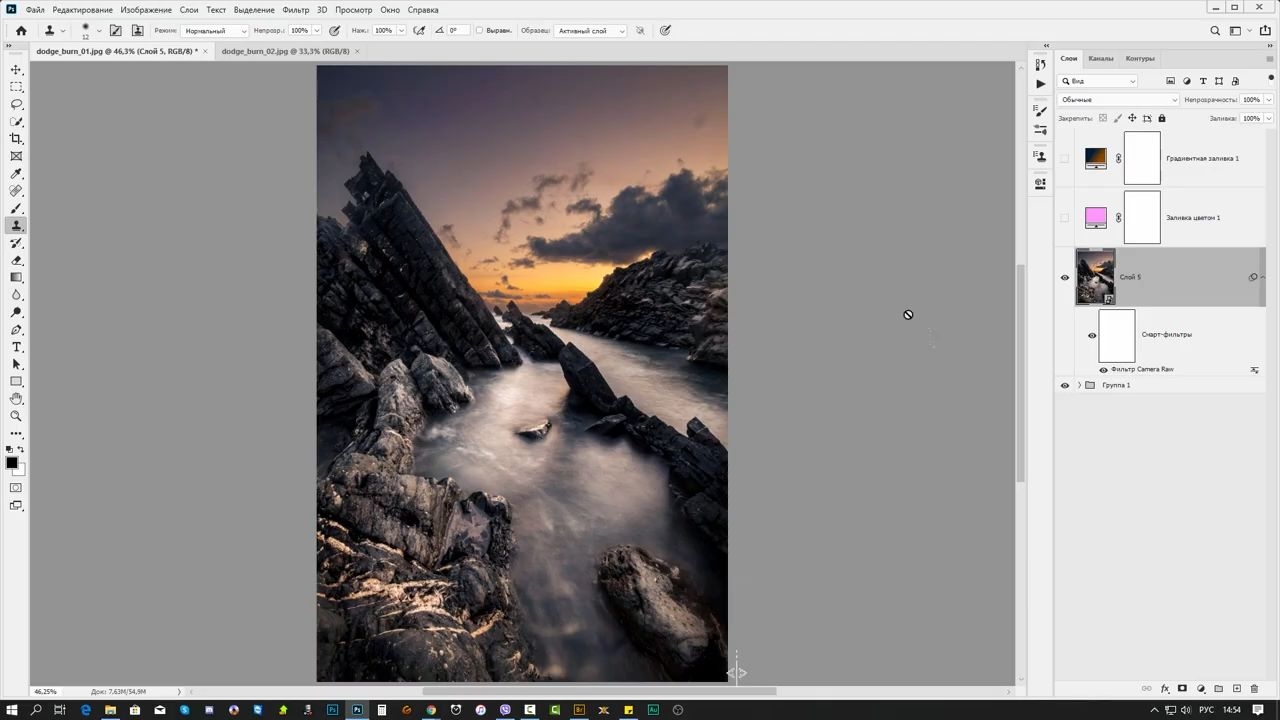Screen dimensions: 1280x720
Task: Select the Lasso tool
Action: pyautogui.click(x=16, y=104)
